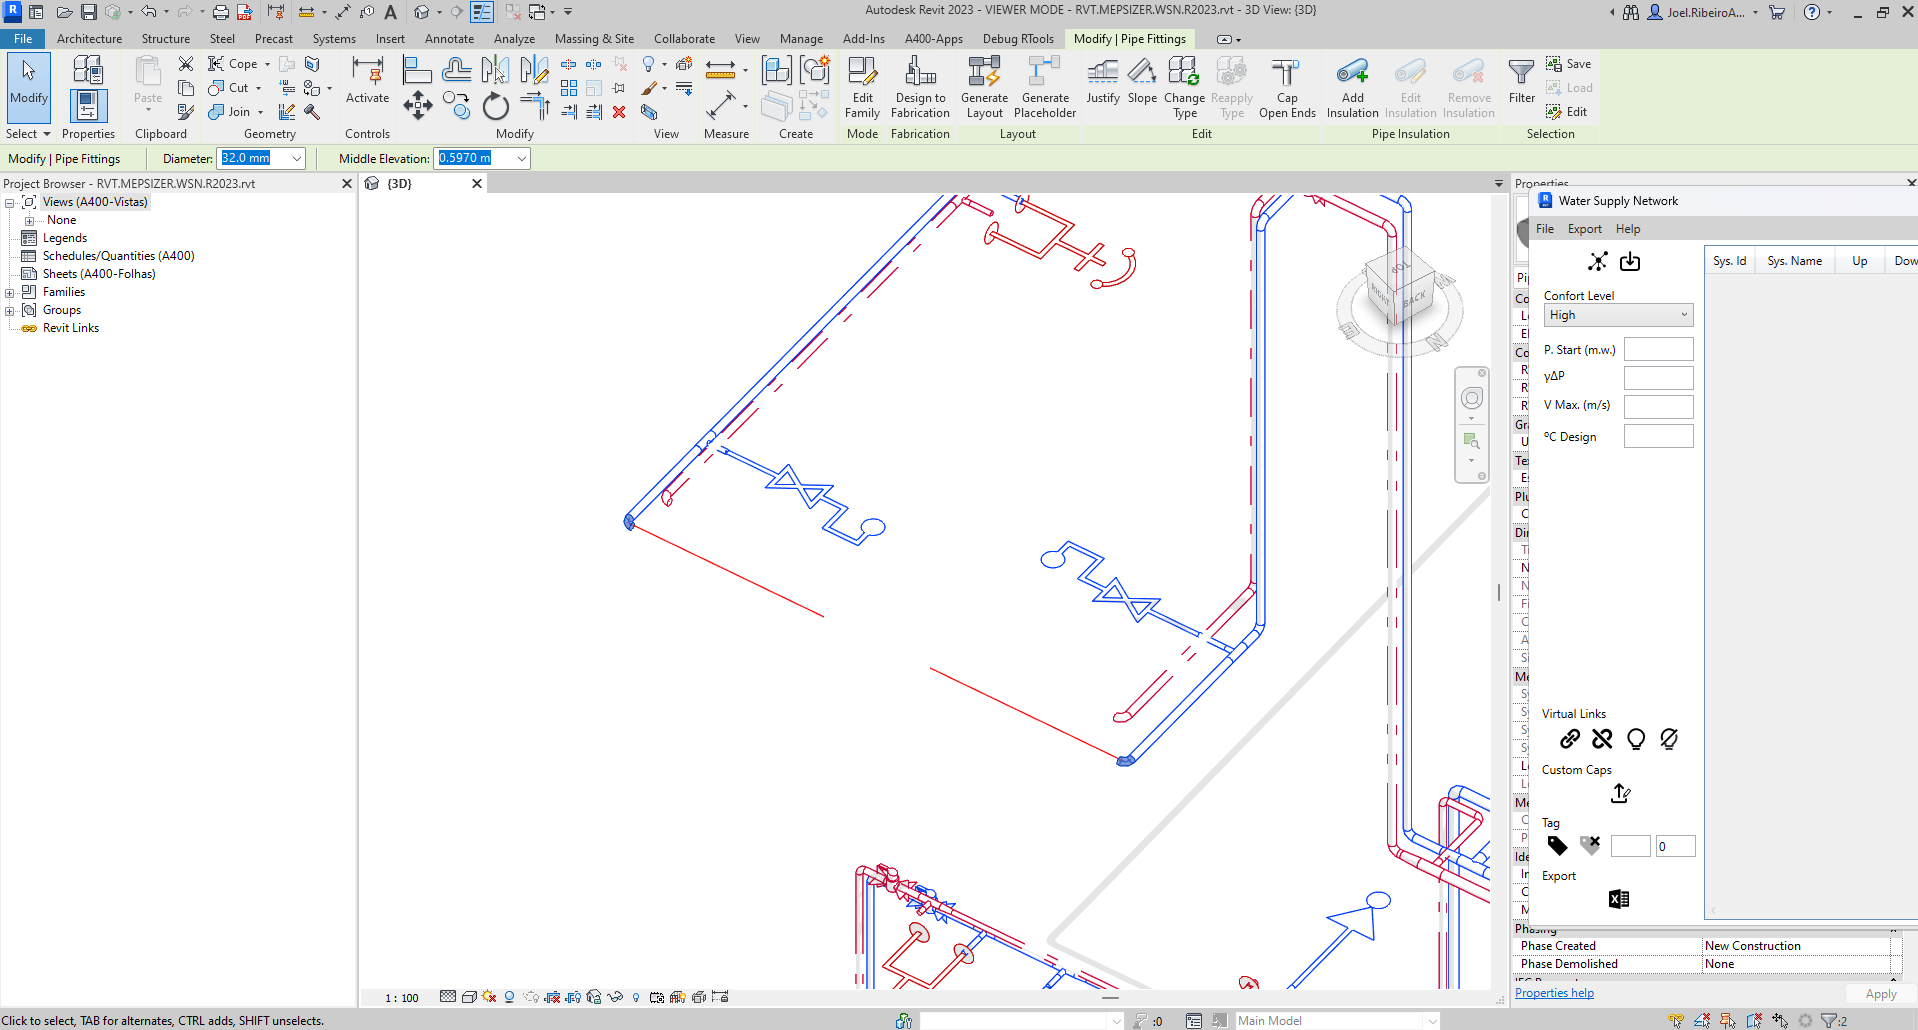Click the Design to Fabrication icon

coord(920,87)
